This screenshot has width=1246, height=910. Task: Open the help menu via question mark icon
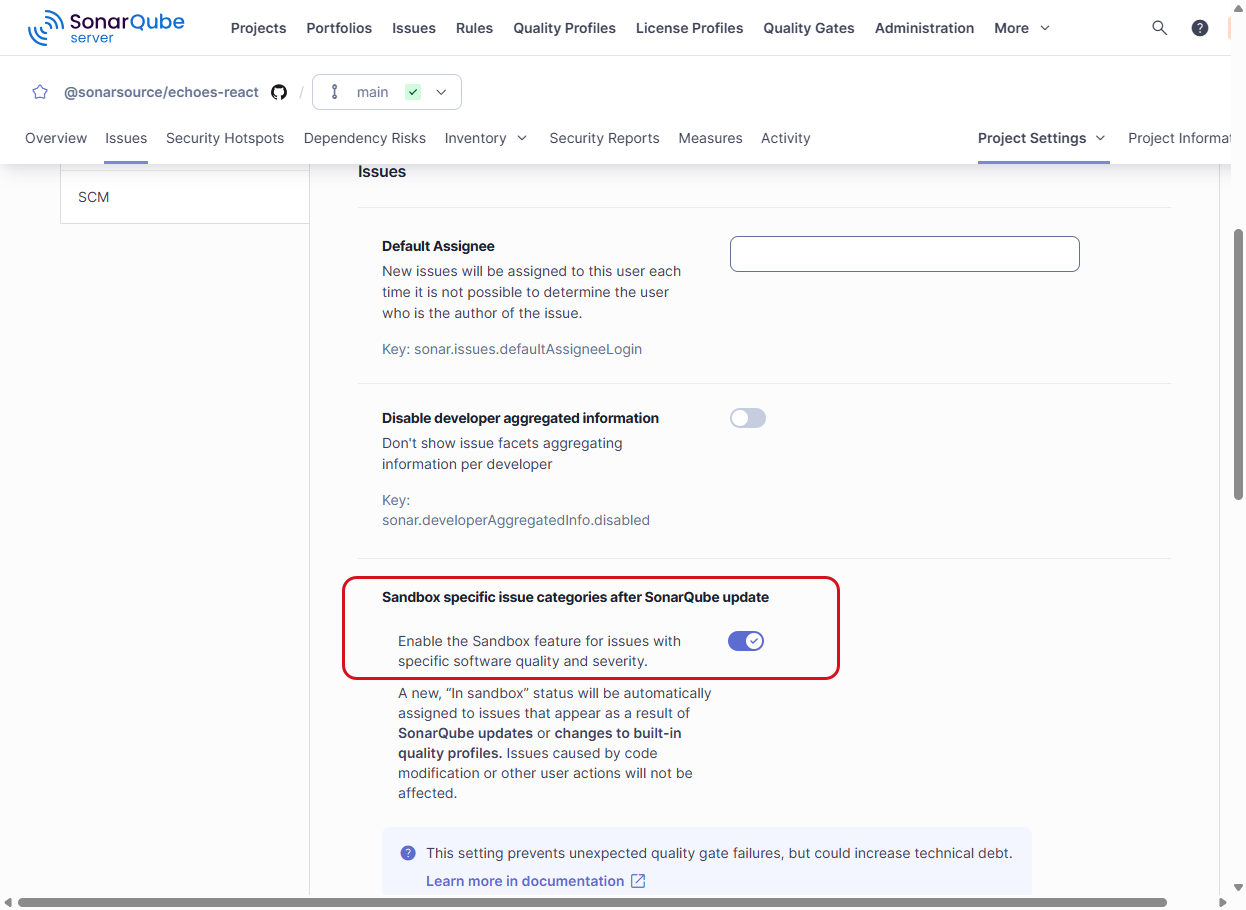tap(1199, 27)
